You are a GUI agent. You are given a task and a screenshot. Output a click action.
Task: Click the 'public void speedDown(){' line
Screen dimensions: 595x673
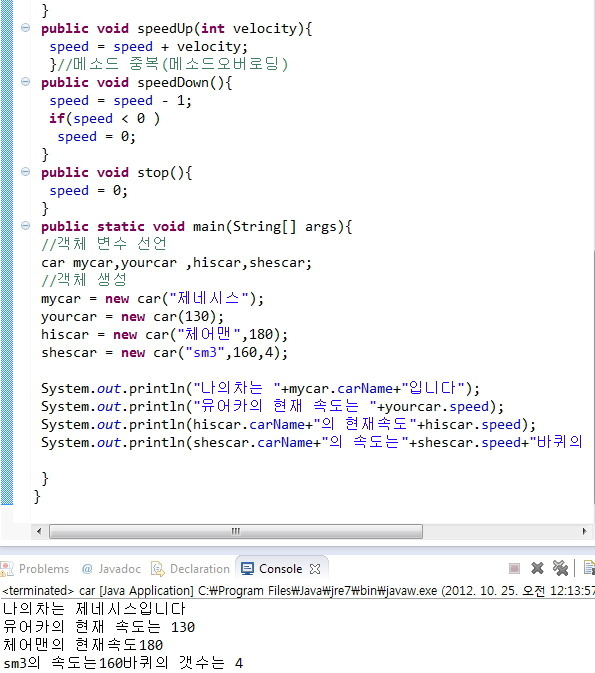pyautogui.click(x=137, y=82)
